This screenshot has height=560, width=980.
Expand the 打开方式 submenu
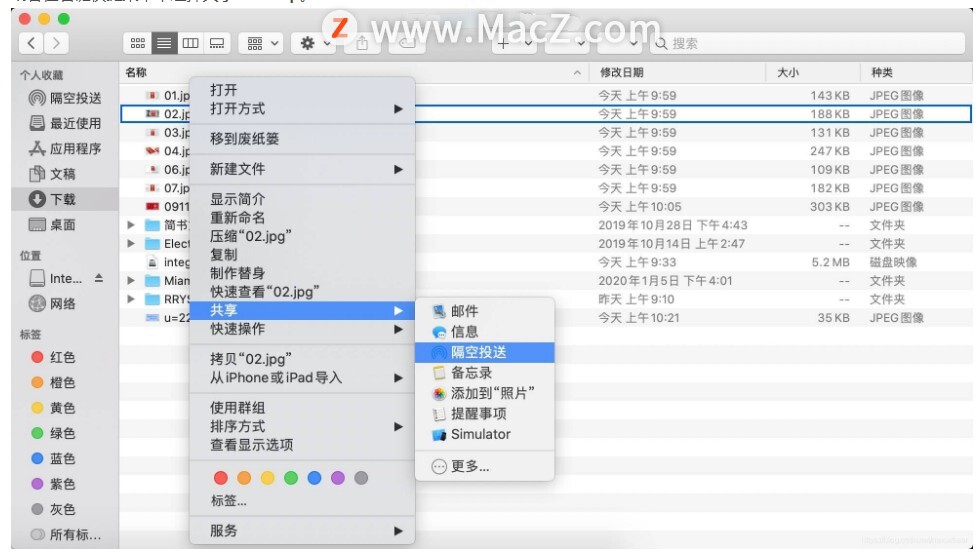point(302,109)
